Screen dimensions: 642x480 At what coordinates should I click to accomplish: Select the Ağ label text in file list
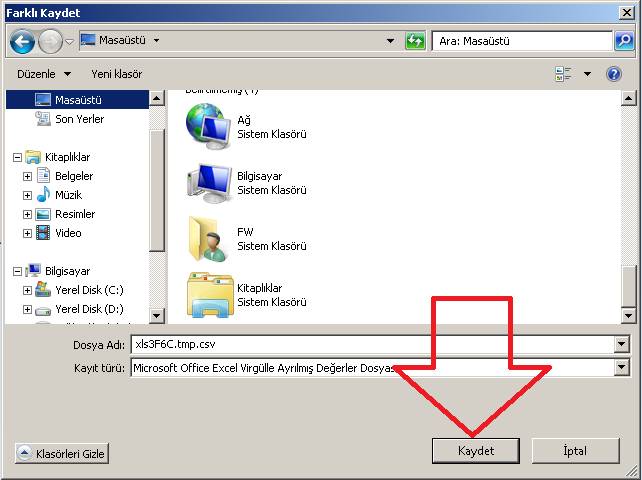coord(244,120)
